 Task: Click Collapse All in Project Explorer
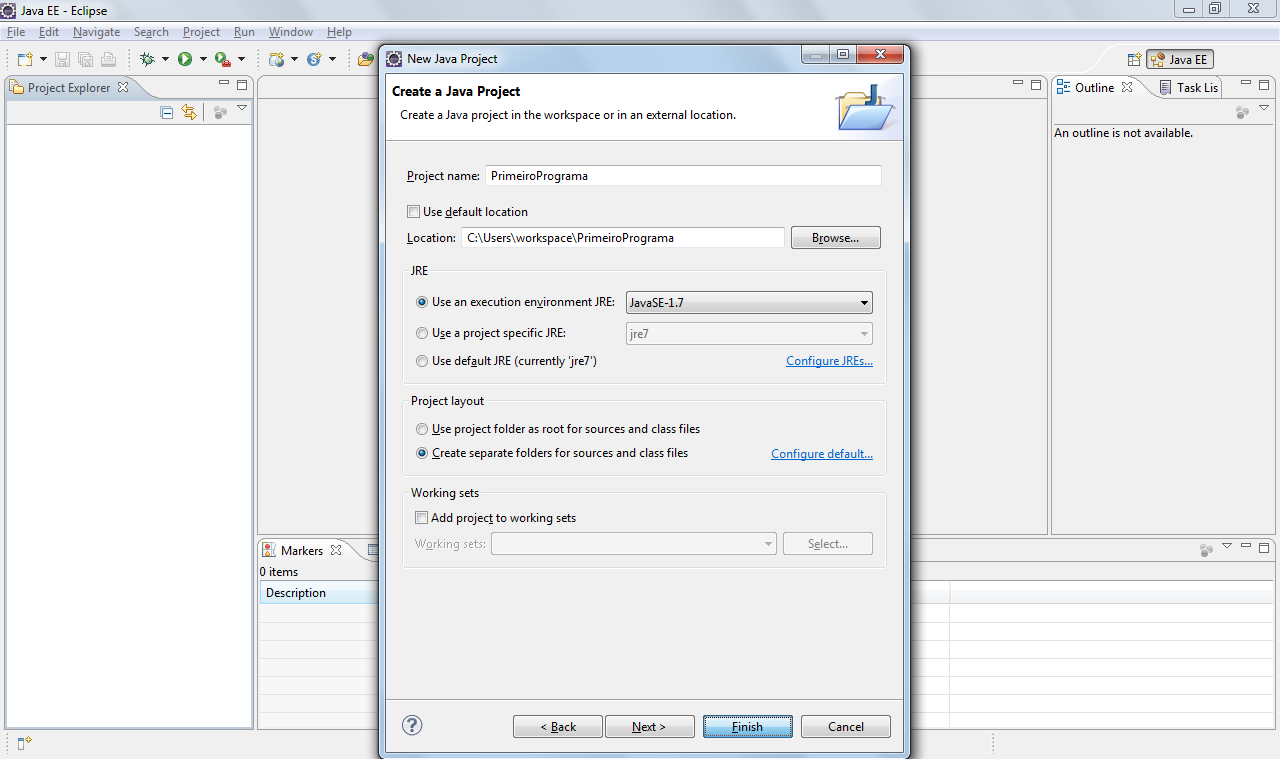point(167,113)
